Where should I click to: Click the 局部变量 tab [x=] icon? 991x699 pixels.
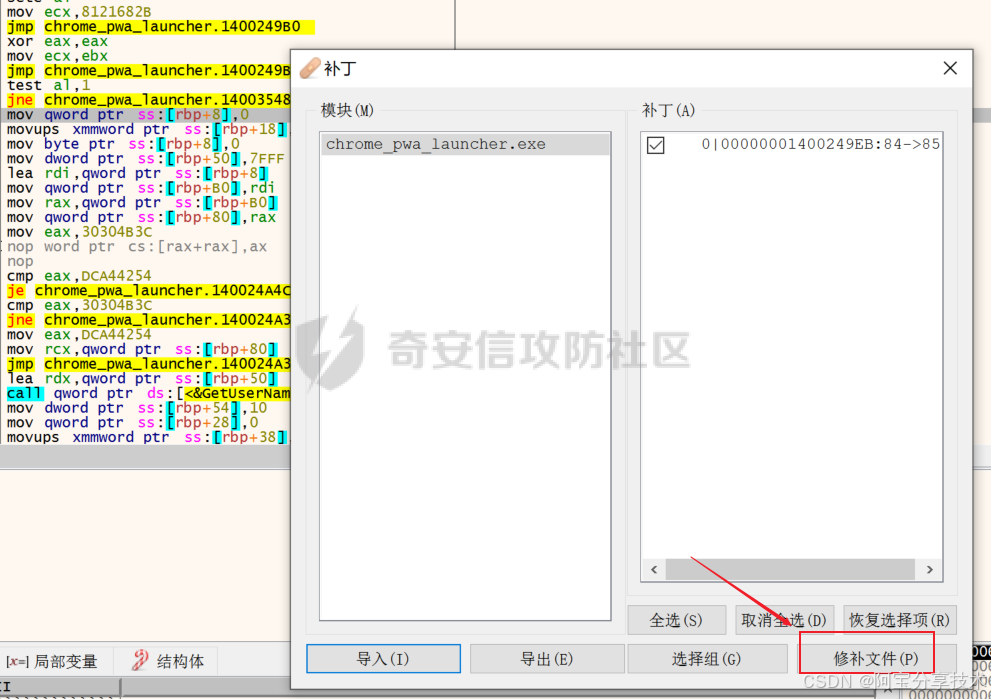coord(17,661)
